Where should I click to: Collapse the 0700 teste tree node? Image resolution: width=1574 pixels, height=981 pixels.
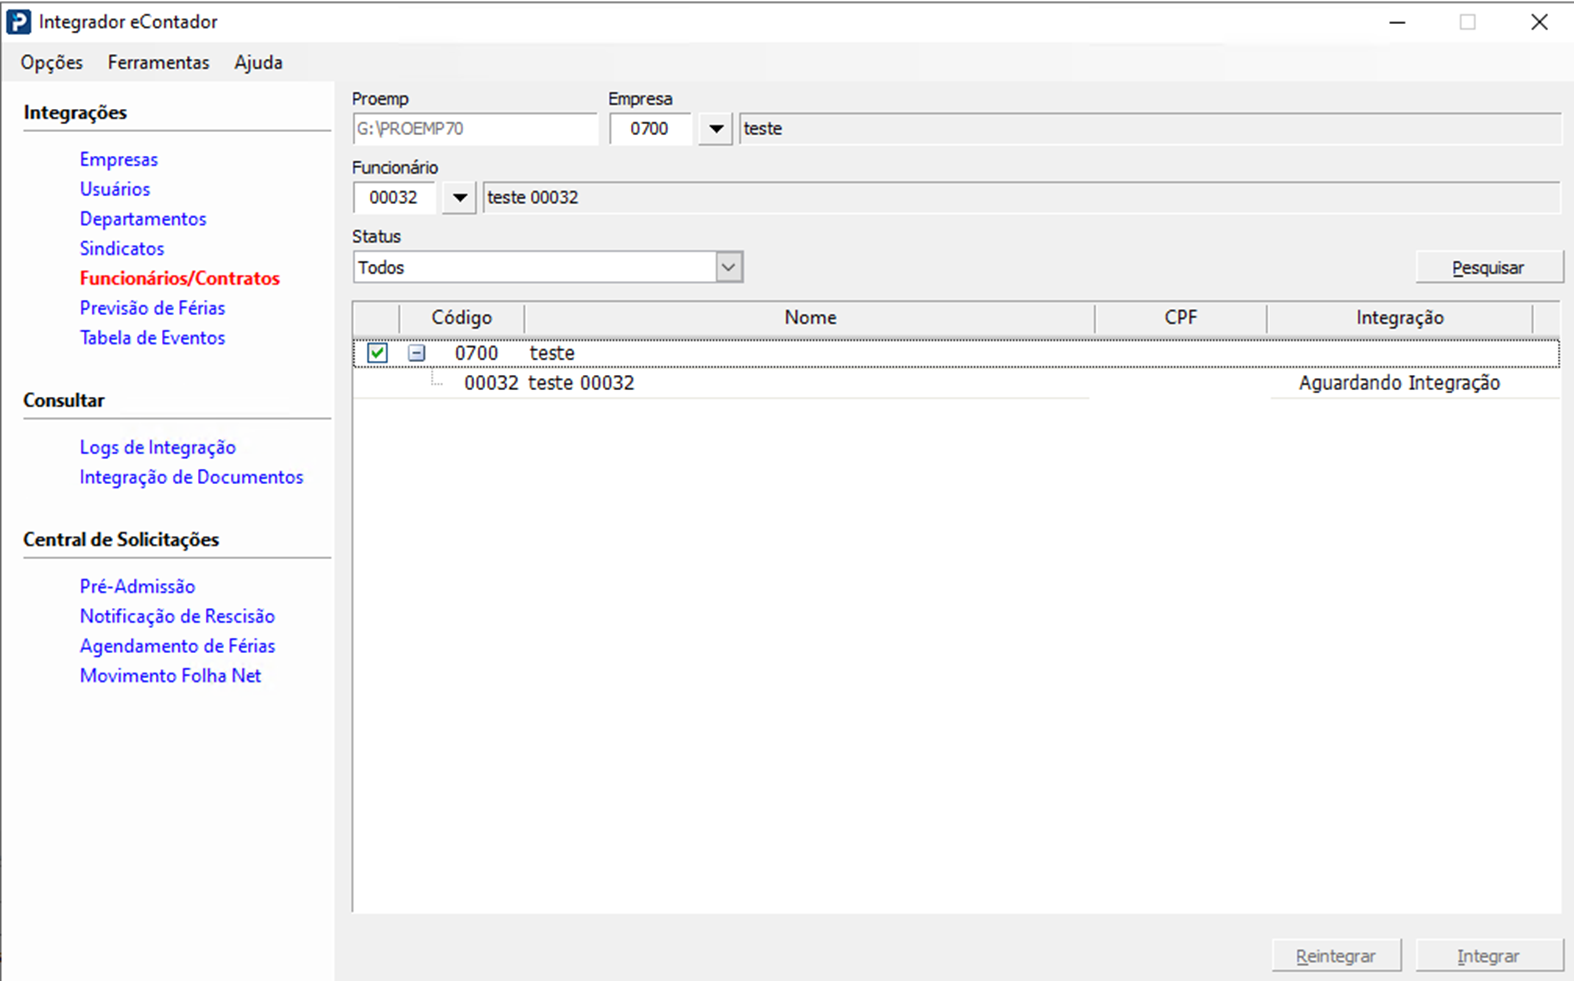(x=416, y=353)
